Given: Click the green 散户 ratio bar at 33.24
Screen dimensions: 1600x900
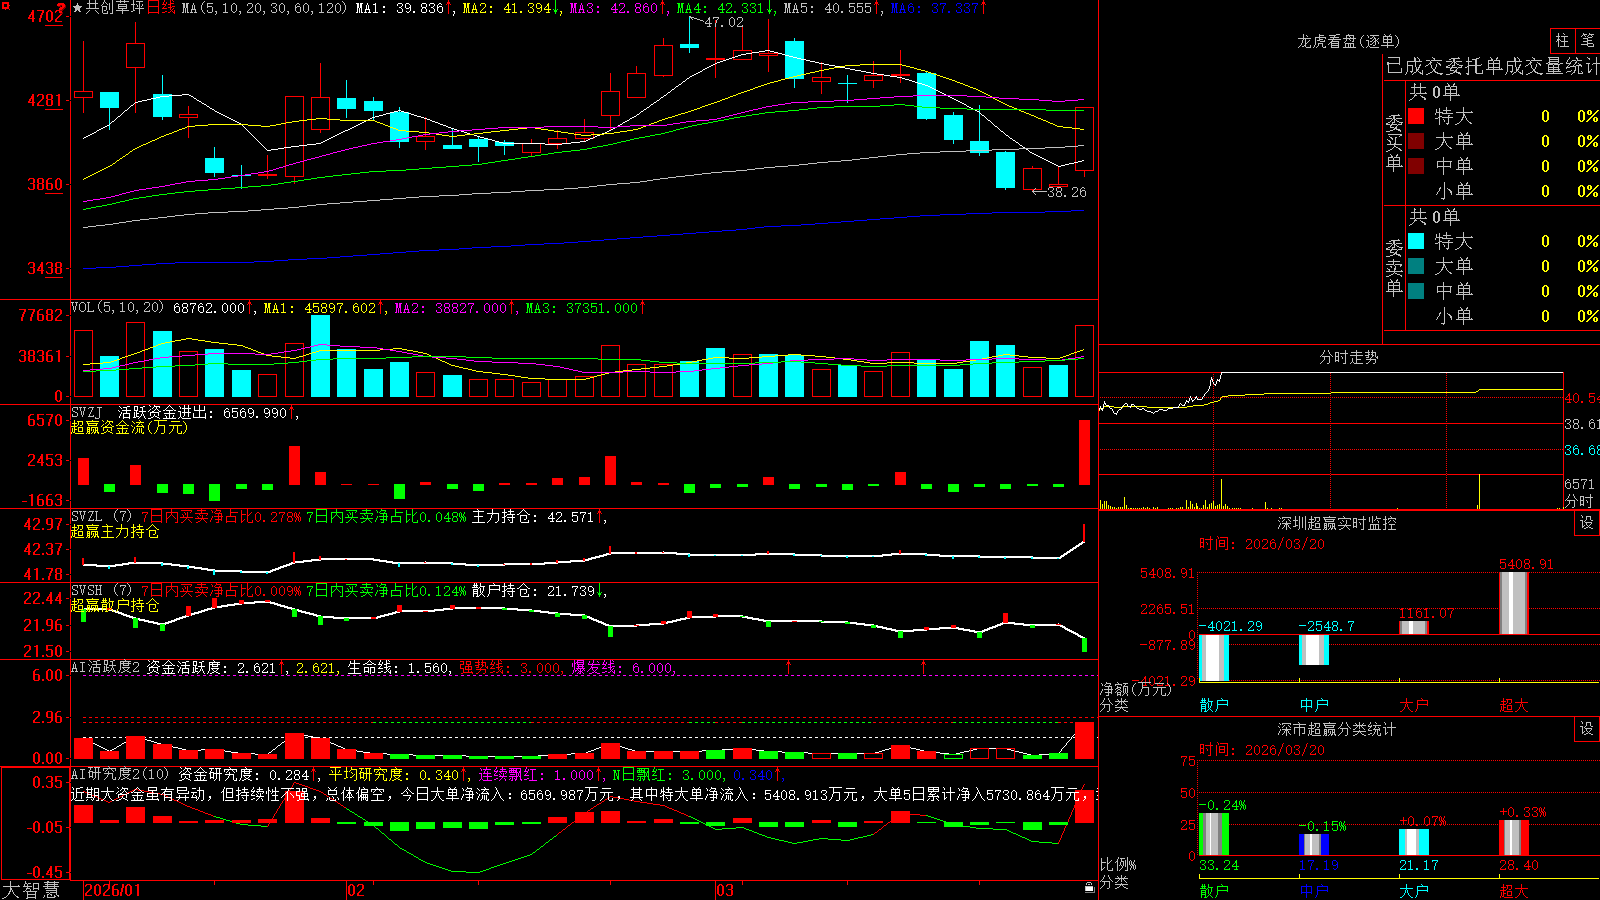Looking at the screenshot, I should click(1214, 834).
